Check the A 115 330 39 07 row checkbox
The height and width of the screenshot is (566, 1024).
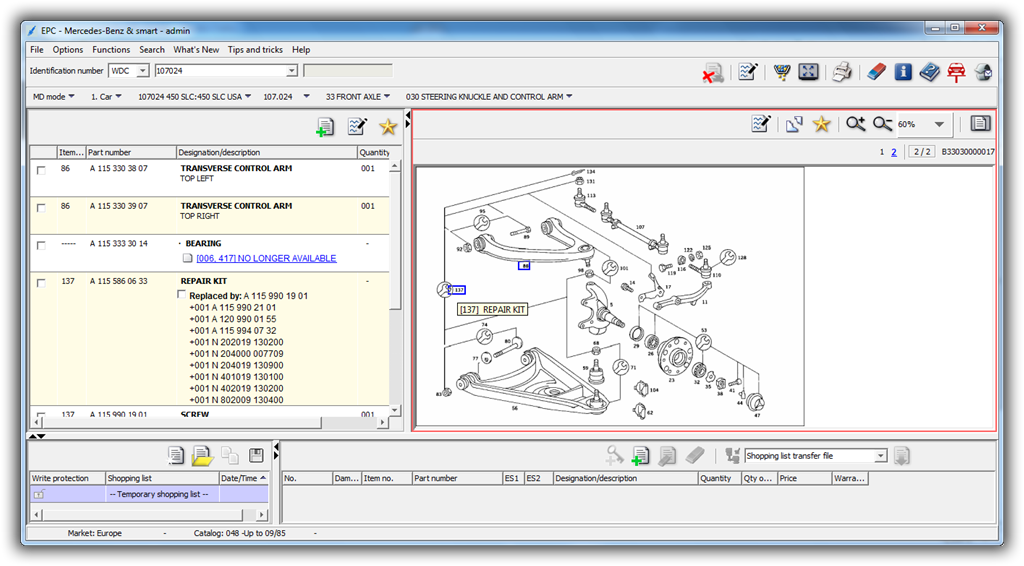41,208
